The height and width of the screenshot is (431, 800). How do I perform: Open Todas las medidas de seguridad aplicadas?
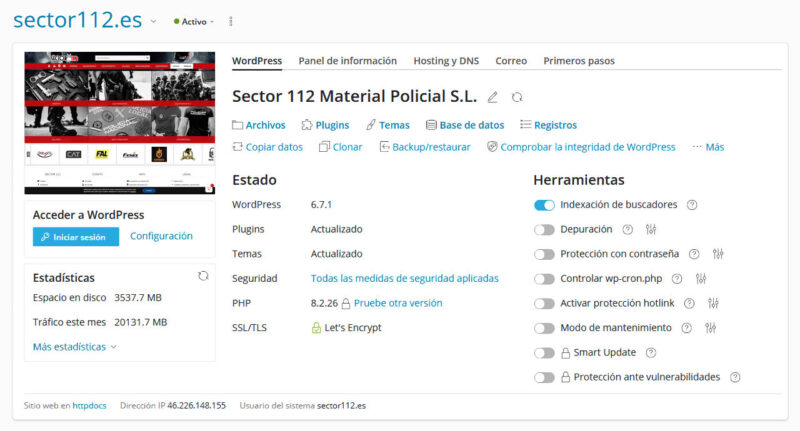coord(405,278)
